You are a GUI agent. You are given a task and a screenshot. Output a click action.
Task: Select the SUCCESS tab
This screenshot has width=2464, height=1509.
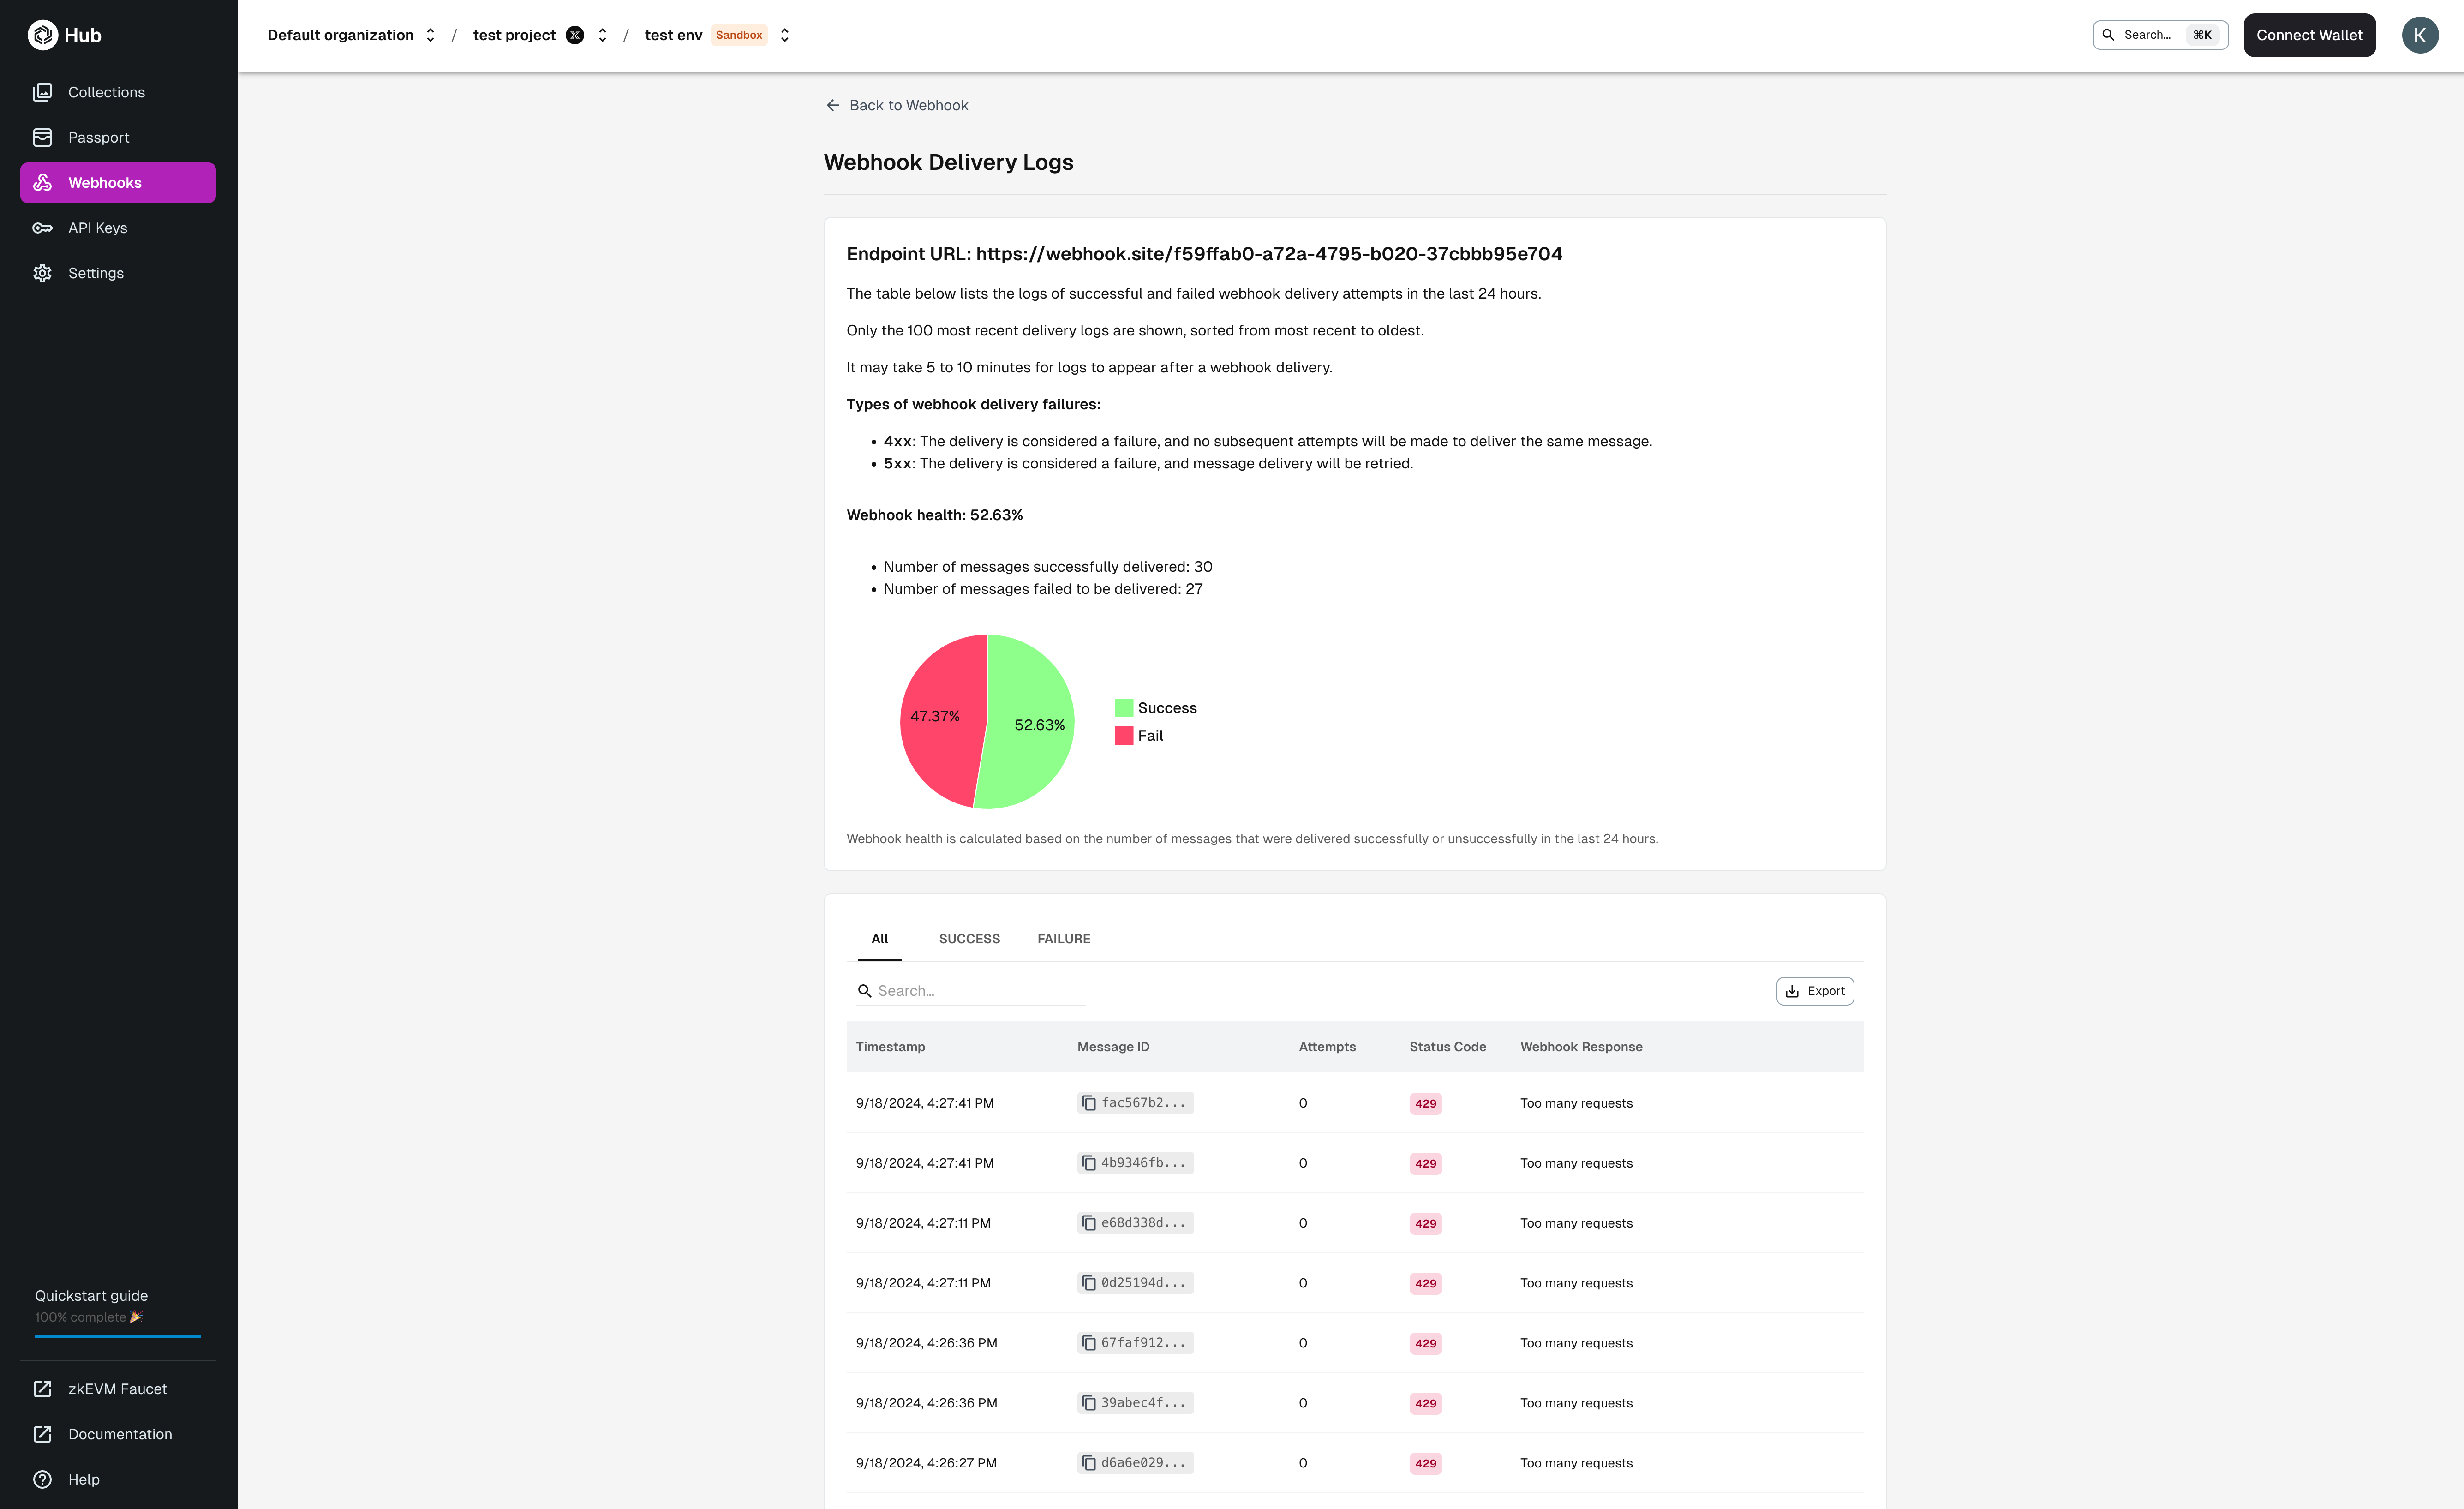pos(969,938)
